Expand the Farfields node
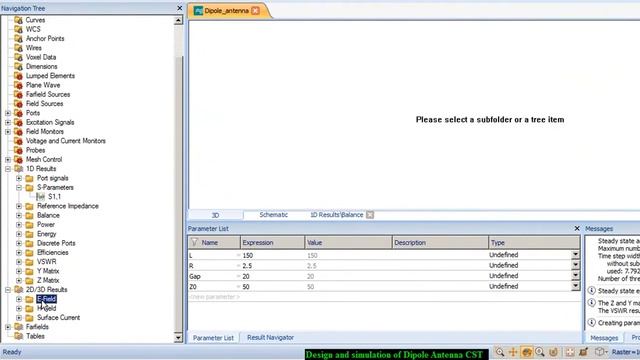Image resolution: width=640 pixels, height=360 pixels. 8,327
